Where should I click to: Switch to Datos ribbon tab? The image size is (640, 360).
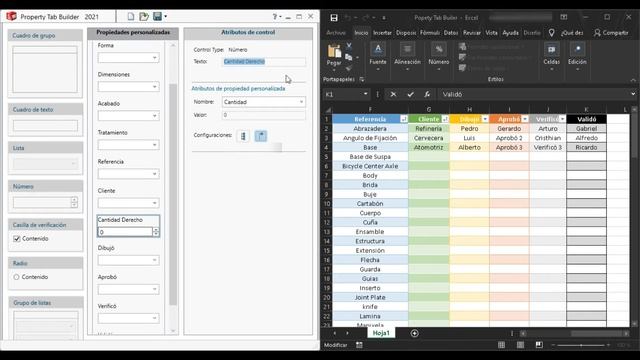click(x=451, y=33)
